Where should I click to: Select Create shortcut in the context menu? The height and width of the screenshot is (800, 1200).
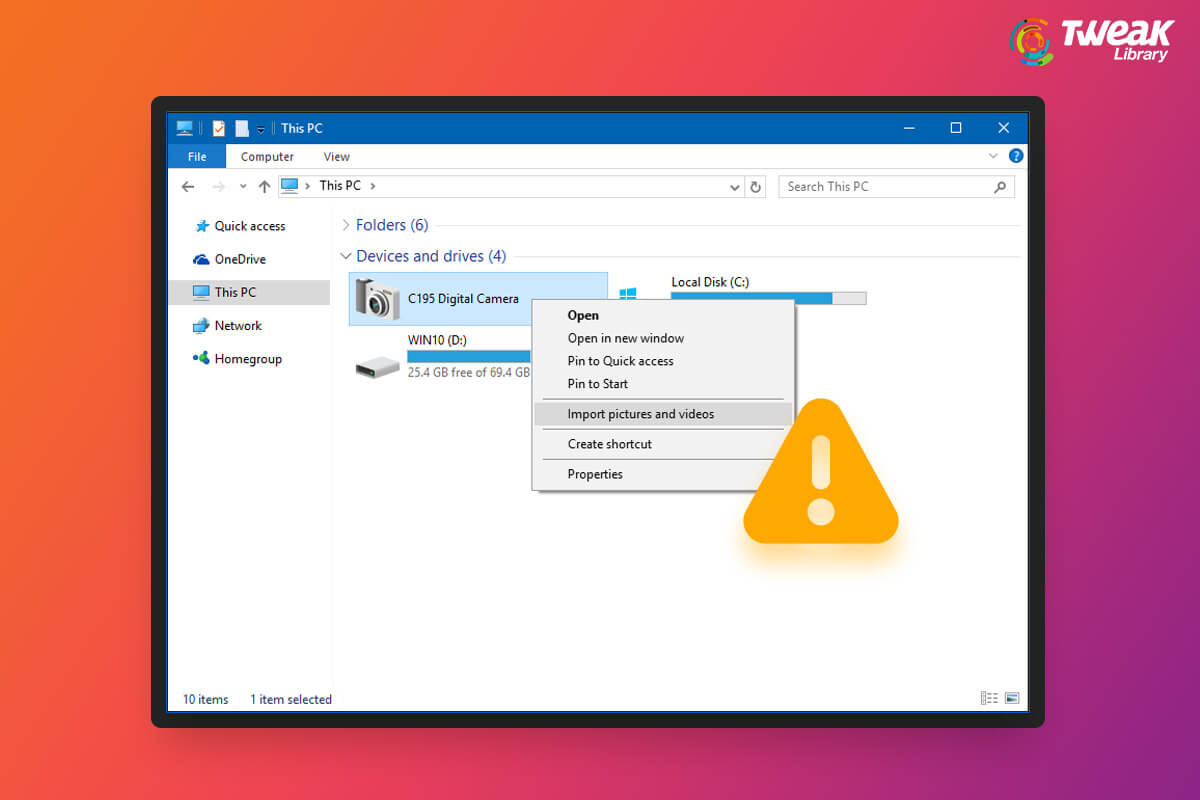pyautogui.click(x=611, y=444)
